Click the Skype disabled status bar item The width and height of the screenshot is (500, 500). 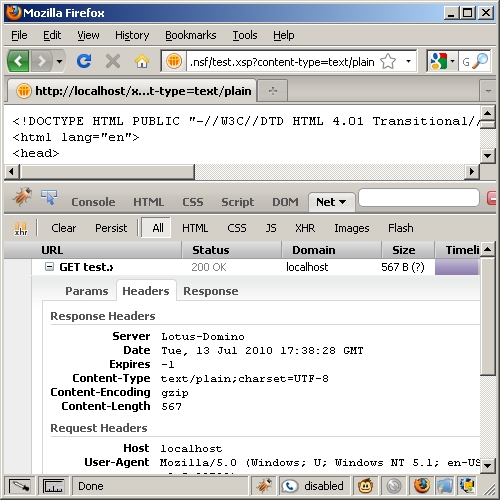point(313,486)
